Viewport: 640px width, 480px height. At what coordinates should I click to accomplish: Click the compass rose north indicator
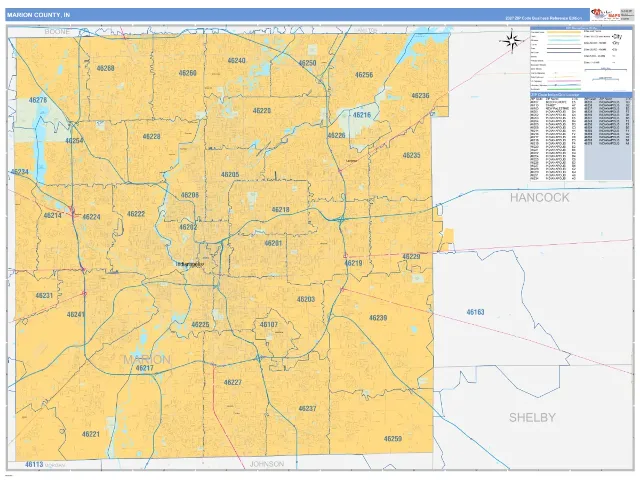(x=511, y=41)
